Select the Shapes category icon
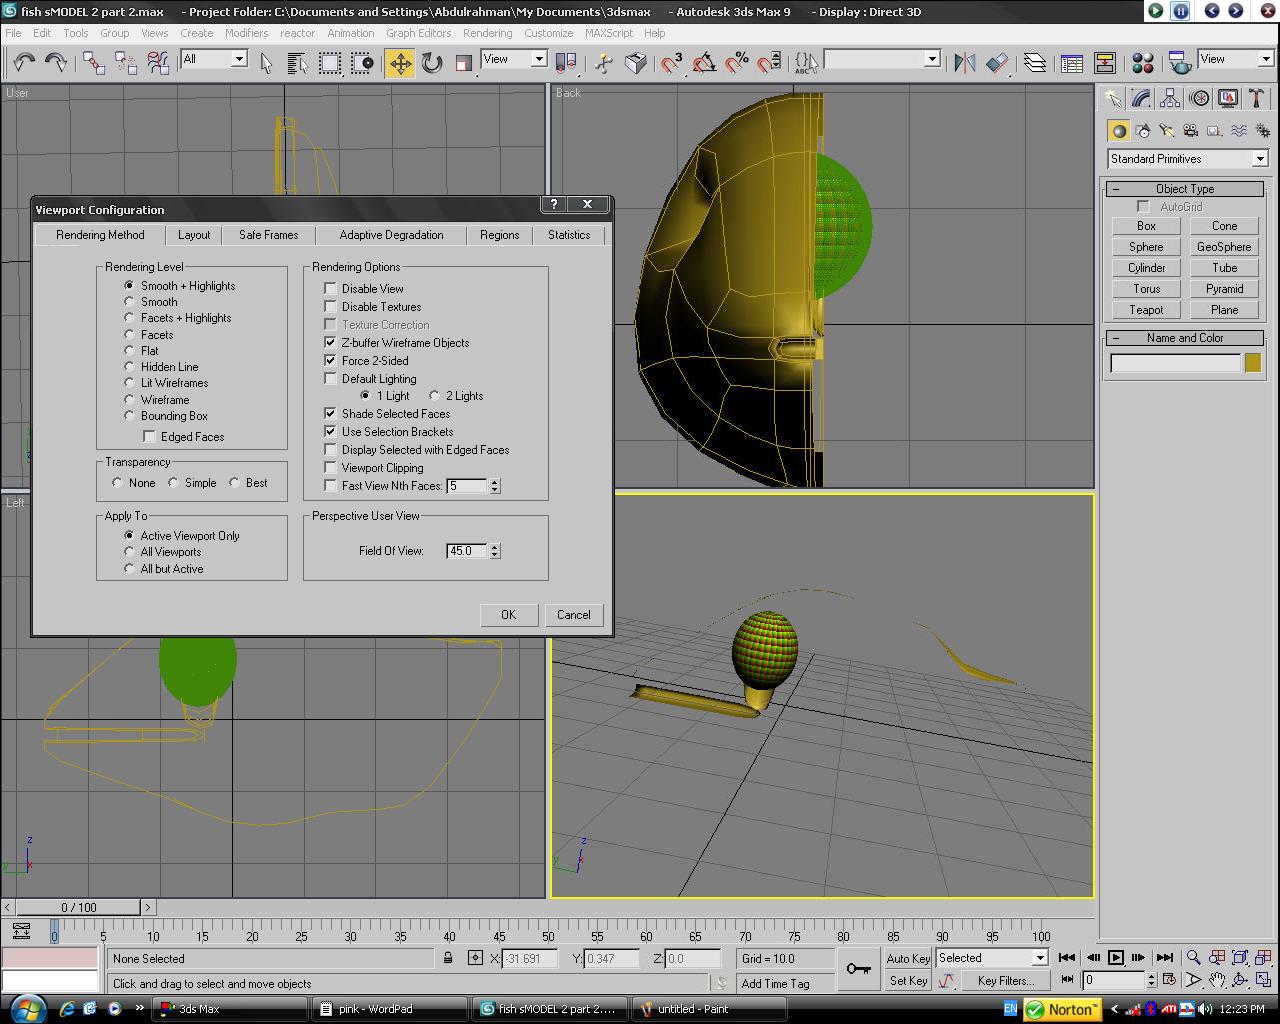The image size is (1280, 1024). pyautogui.click(x=1143, y=131)
